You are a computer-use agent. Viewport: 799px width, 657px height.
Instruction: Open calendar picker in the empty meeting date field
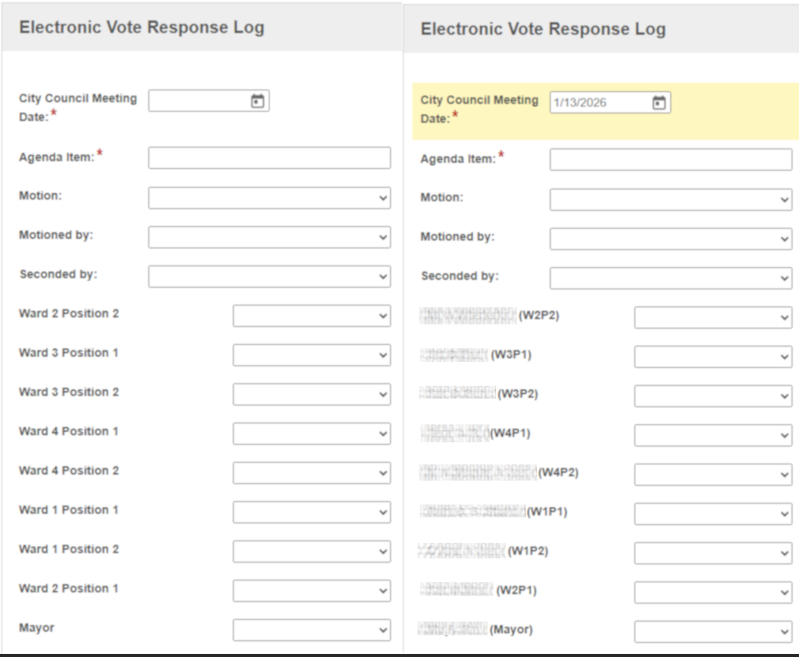257,101
